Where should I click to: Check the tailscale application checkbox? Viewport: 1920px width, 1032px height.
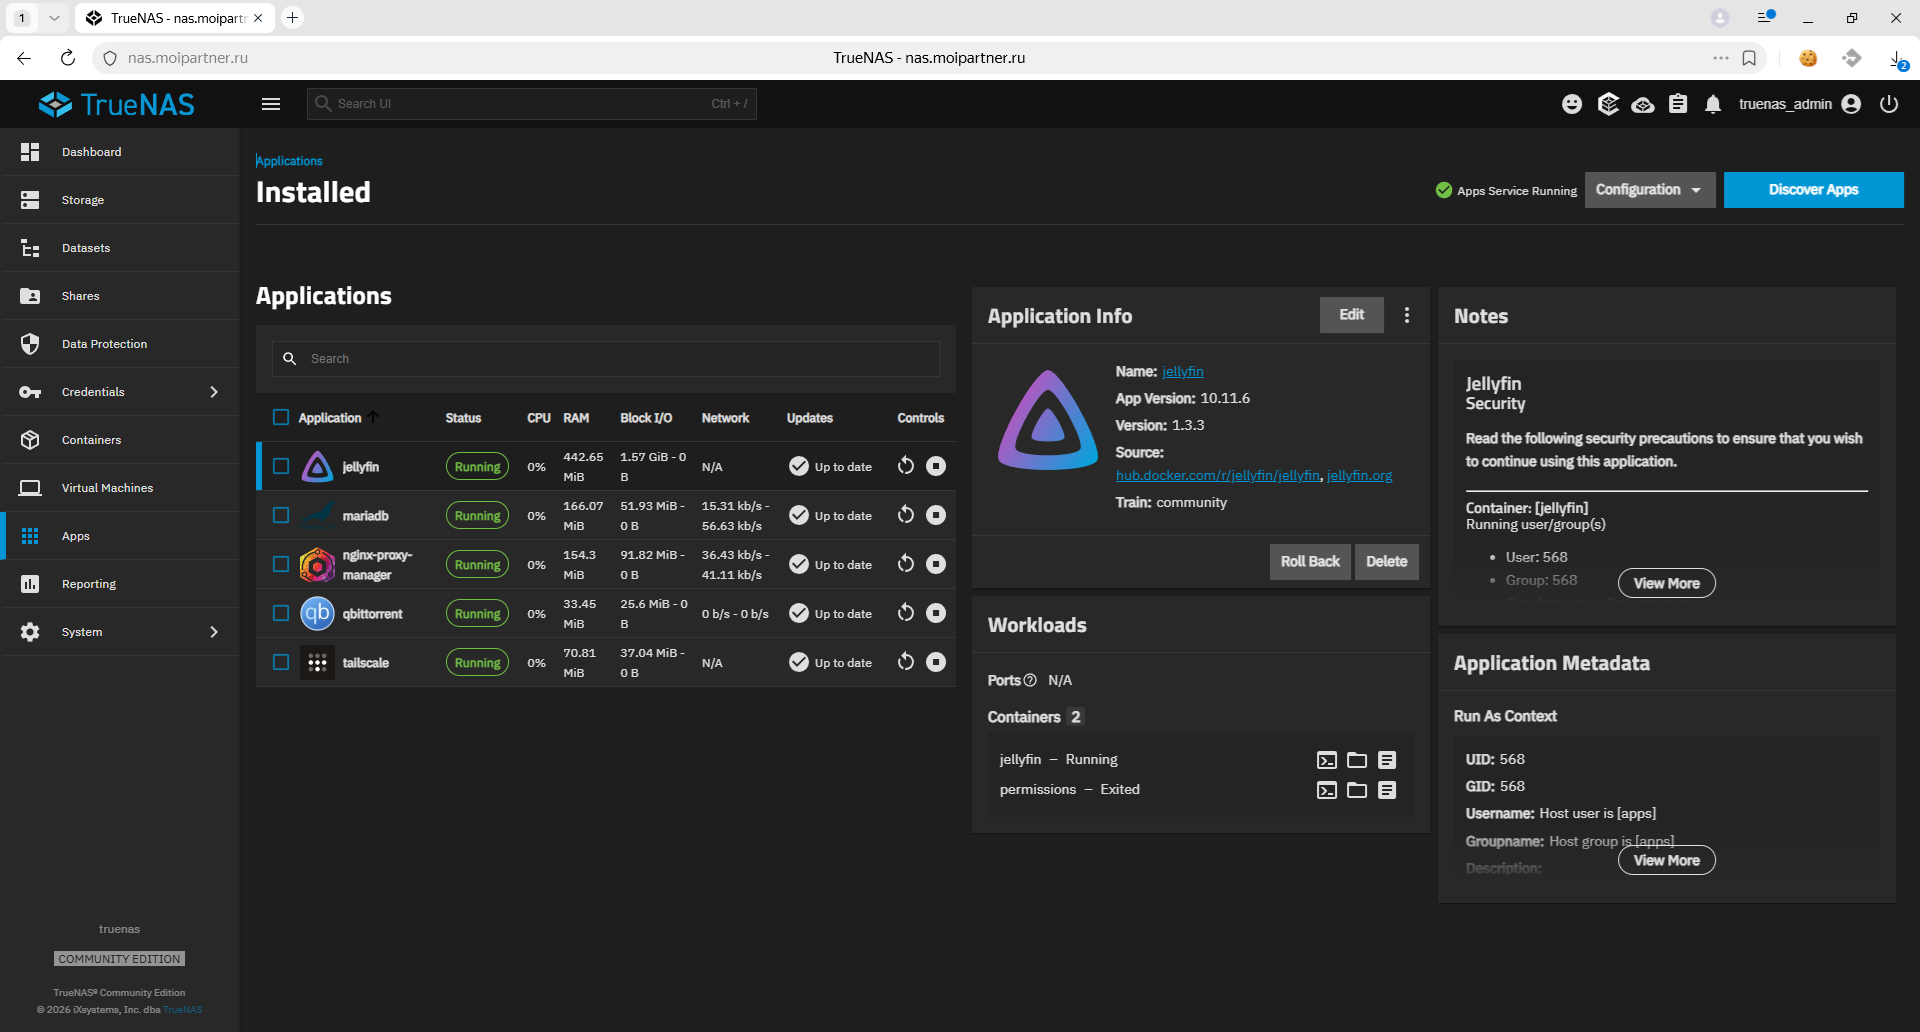(281, 662)
